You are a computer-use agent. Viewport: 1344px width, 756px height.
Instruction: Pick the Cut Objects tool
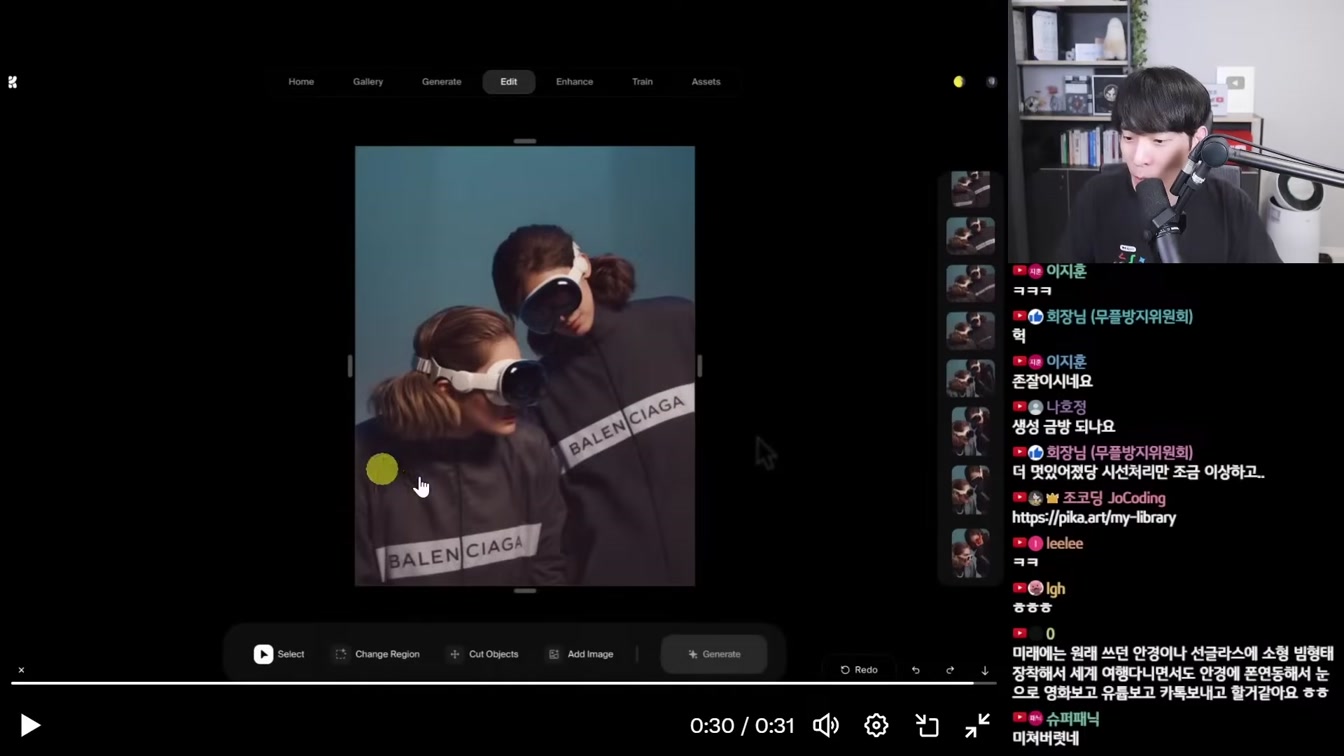(x=484, y=654)
